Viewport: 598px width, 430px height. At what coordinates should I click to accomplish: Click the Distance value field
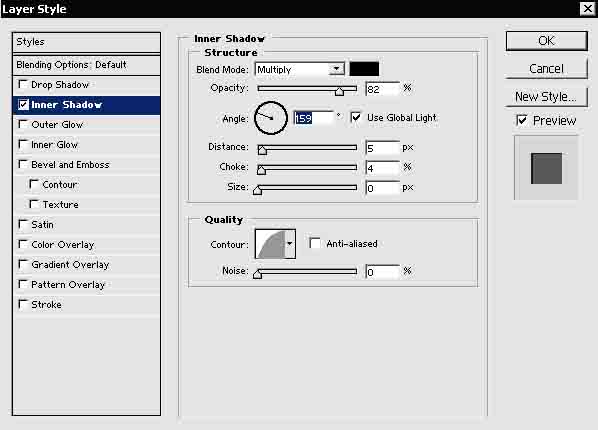[382, 148]
